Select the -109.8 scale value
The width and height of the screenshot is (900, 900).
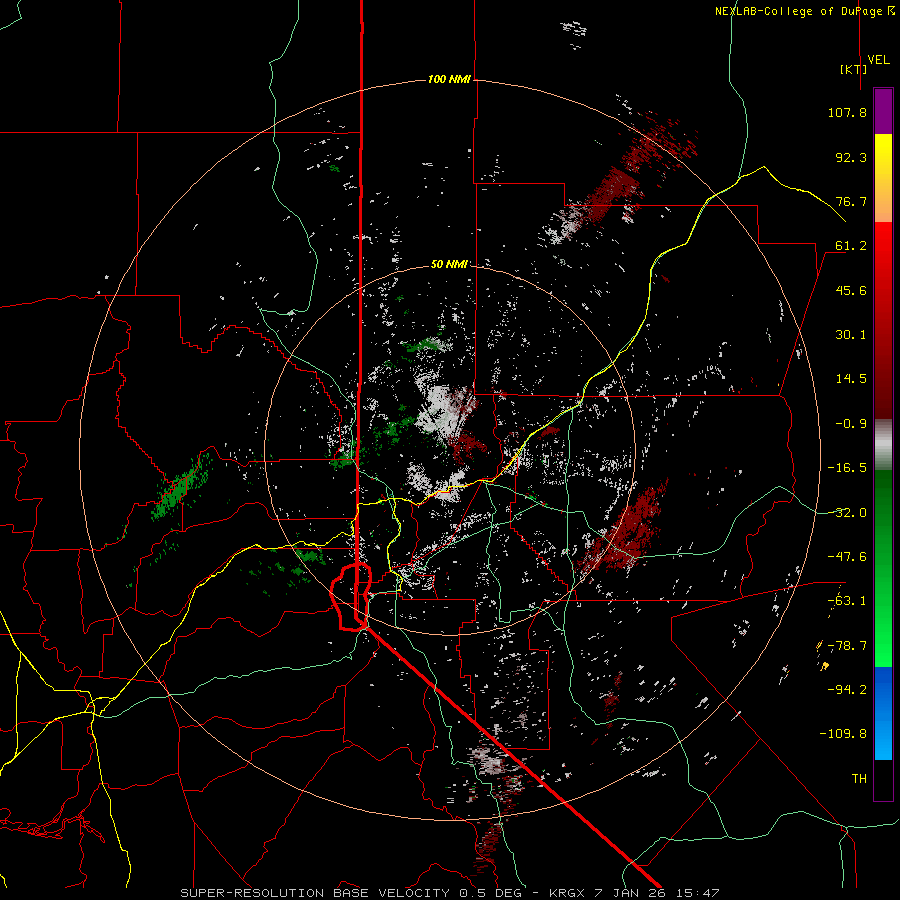[x=843, y=734]
